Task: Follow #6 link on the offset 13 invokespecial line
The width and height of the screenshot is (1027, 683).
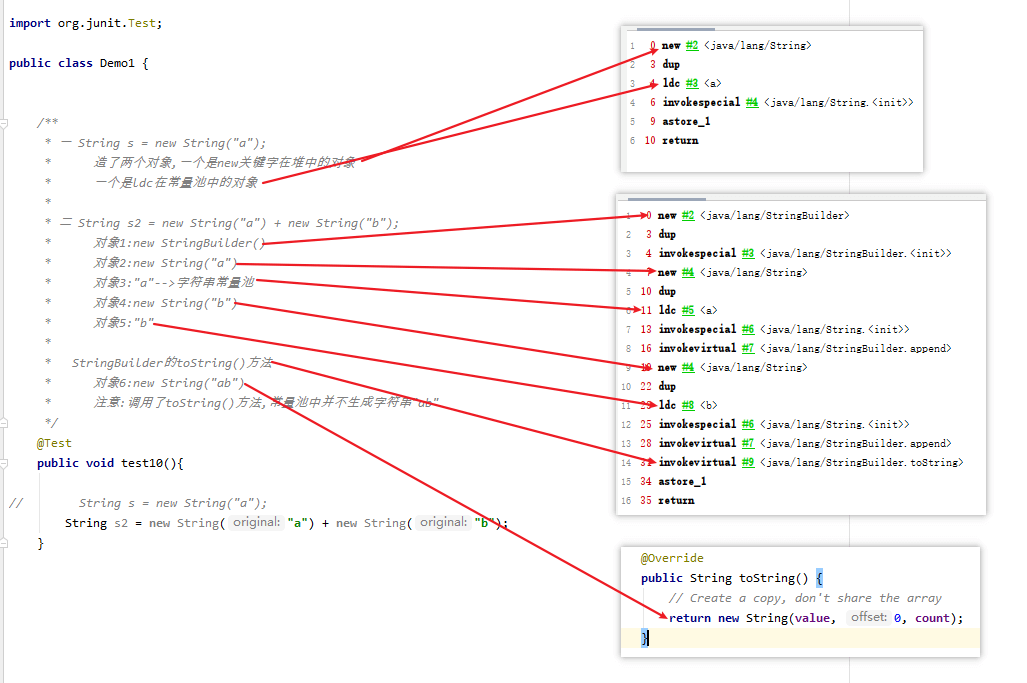Action: (748, 329)
